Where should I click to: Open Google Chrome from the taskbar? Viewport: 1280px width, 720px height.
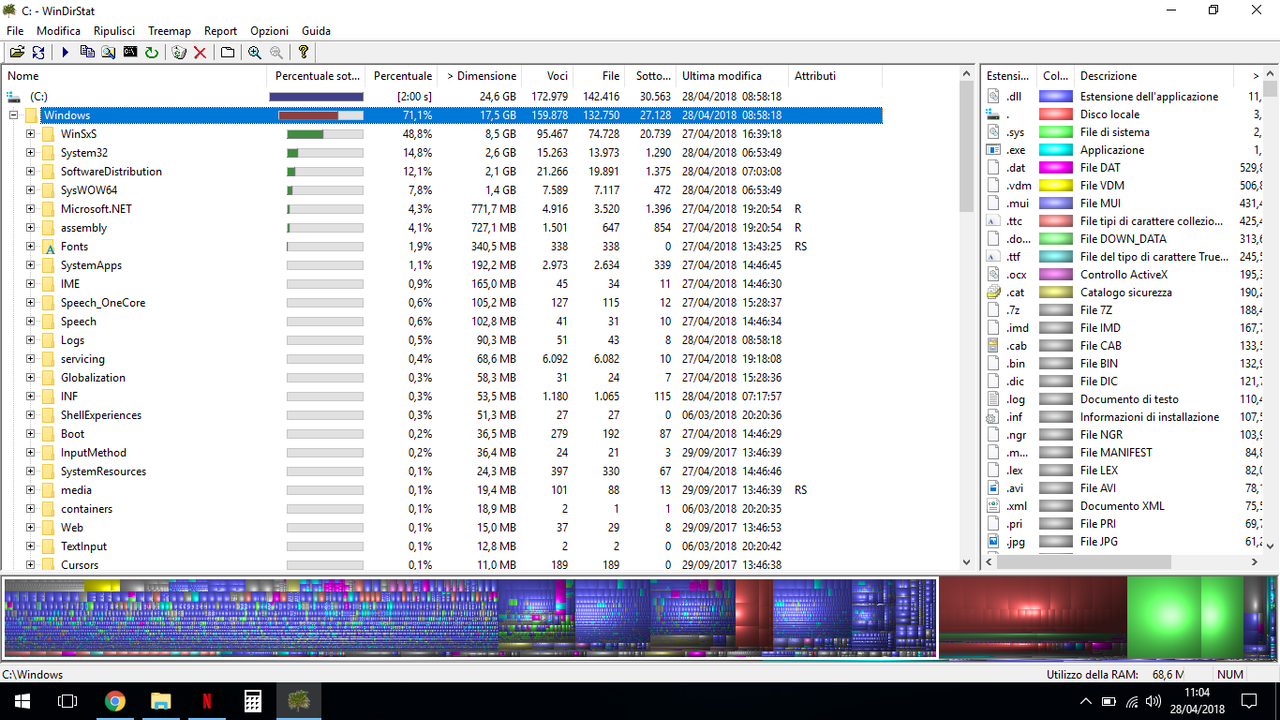115,700
